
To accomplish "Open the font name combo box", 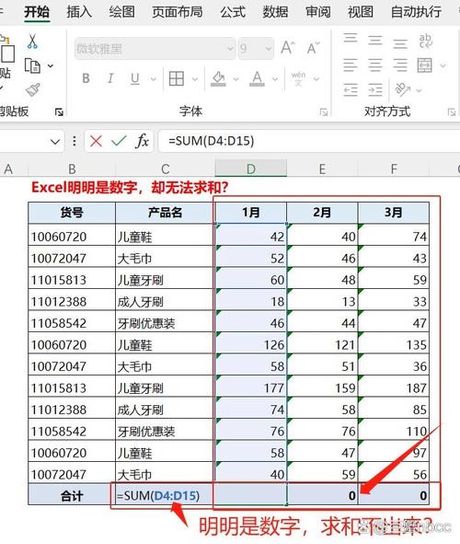I will point(155,49).
